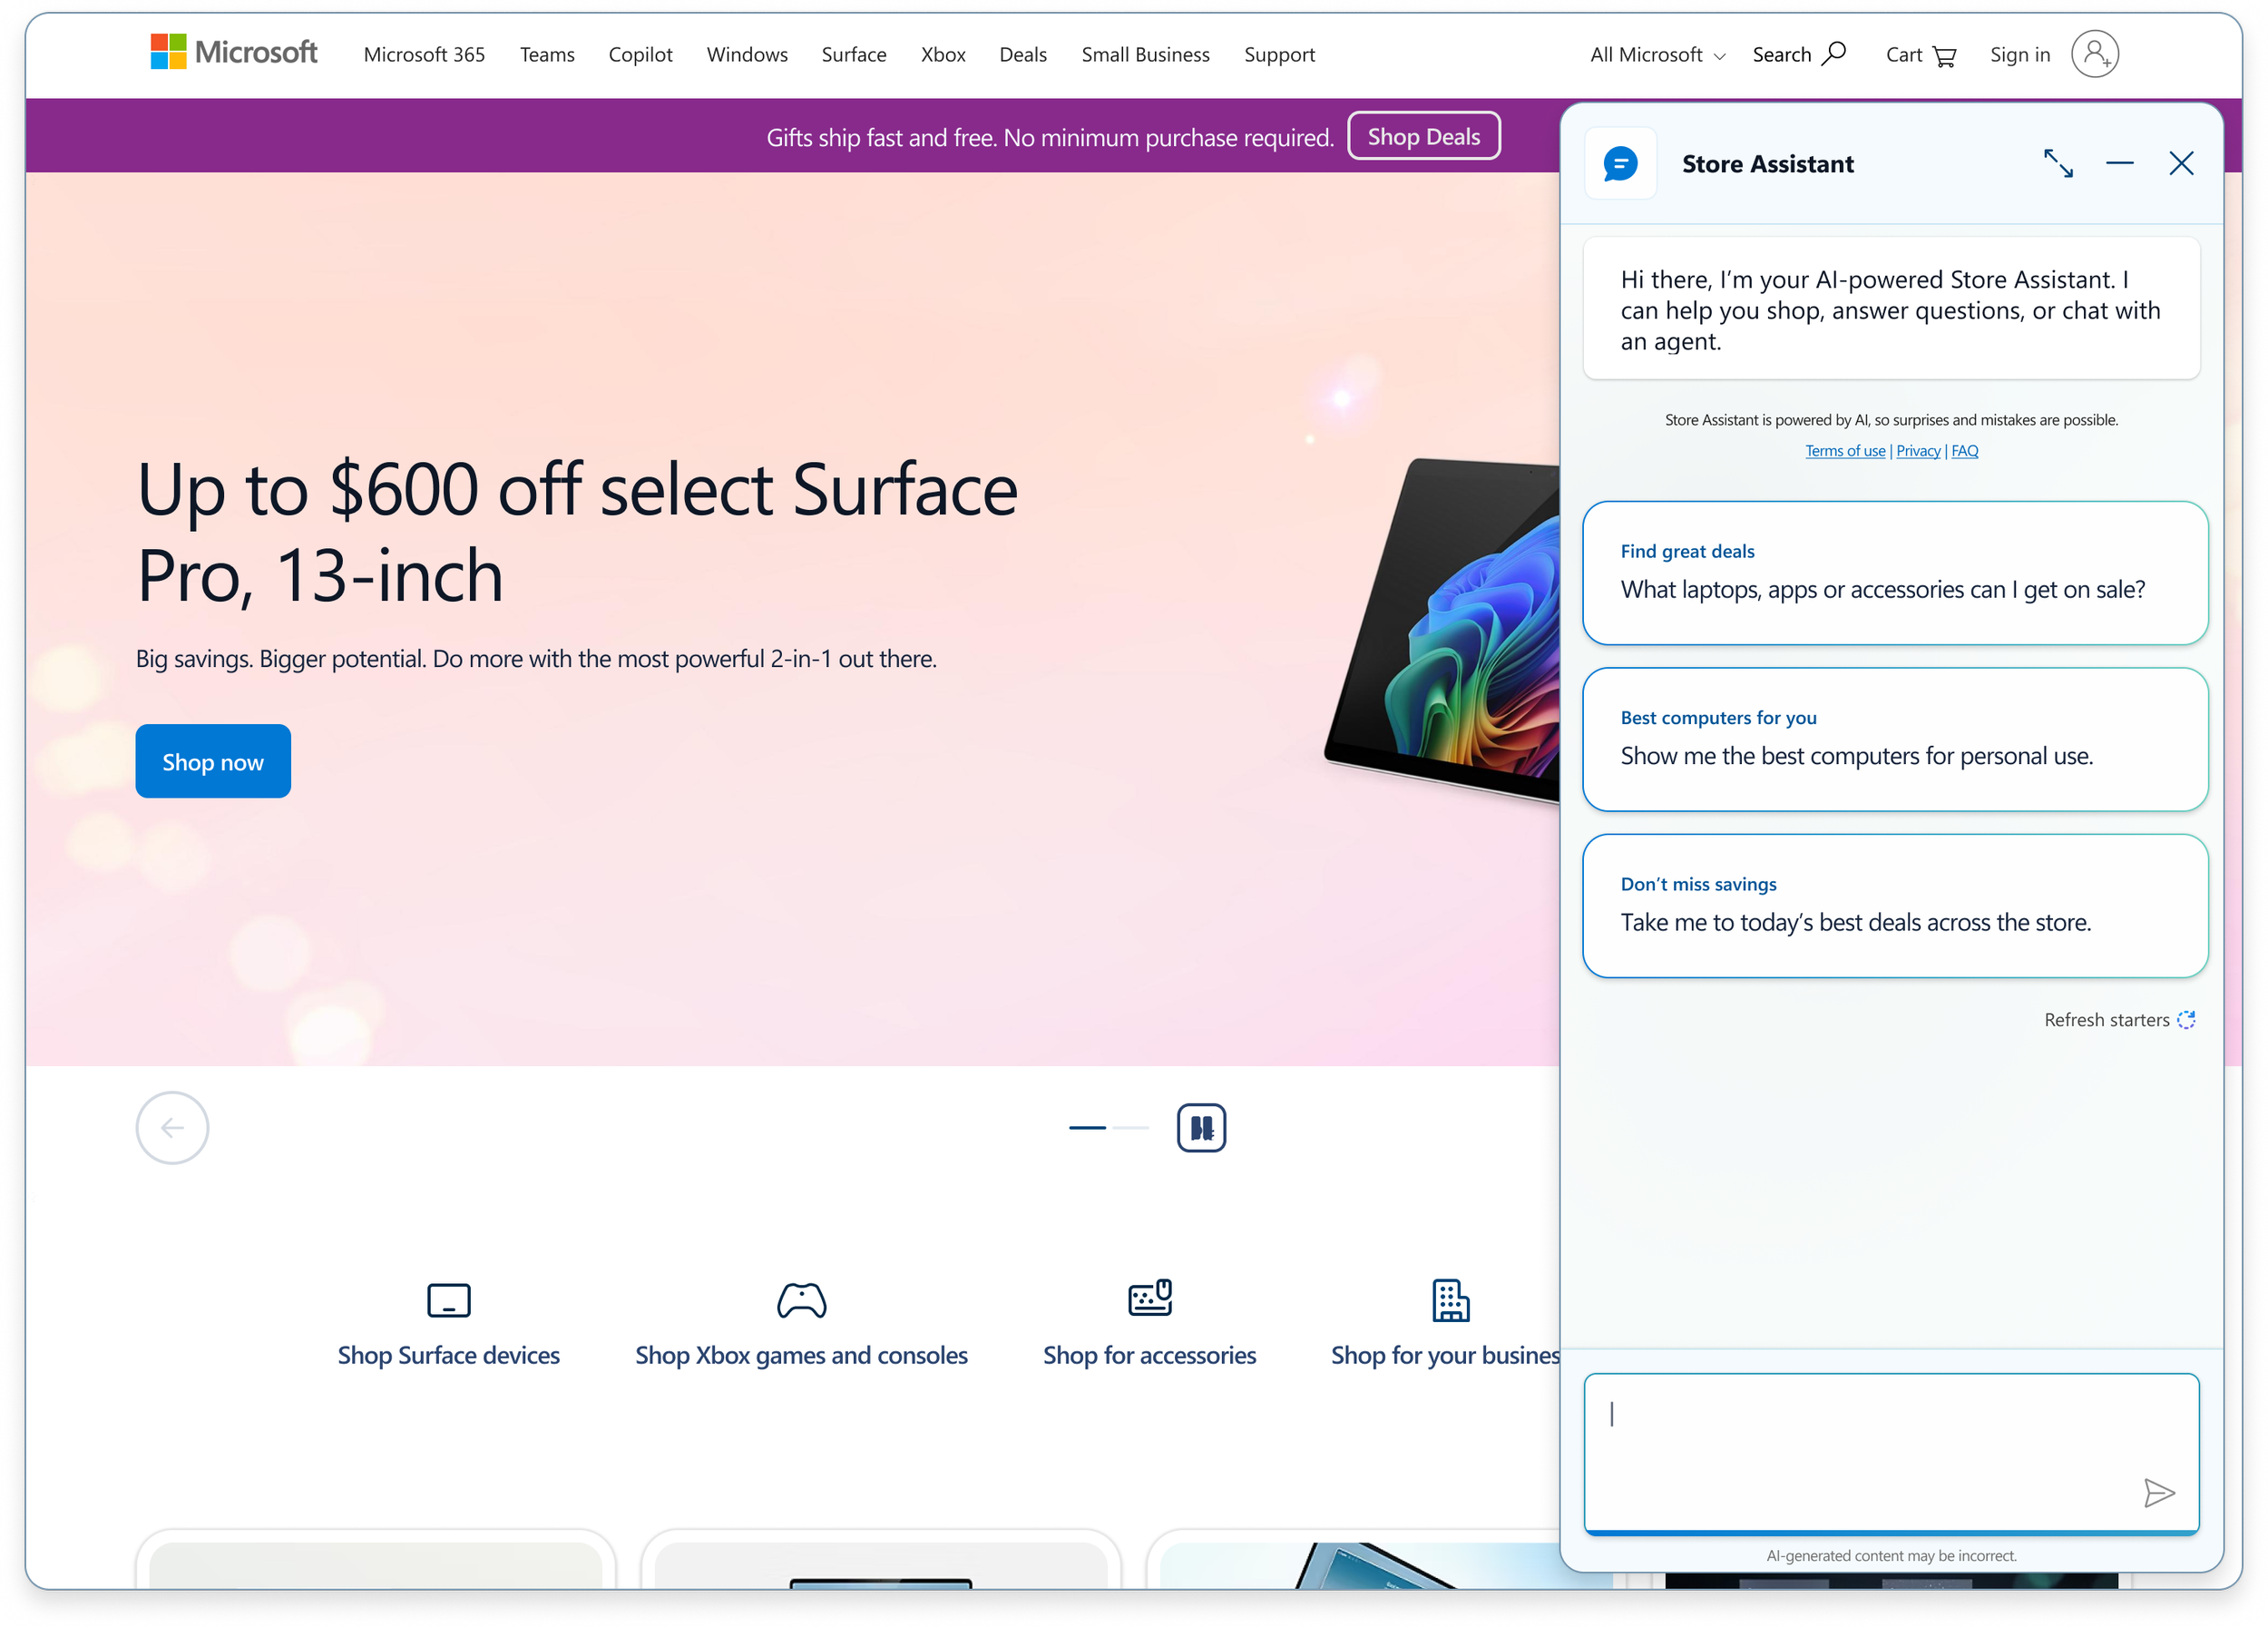
Task: Click the business building icon
Action: (x=1450, y=1300)
